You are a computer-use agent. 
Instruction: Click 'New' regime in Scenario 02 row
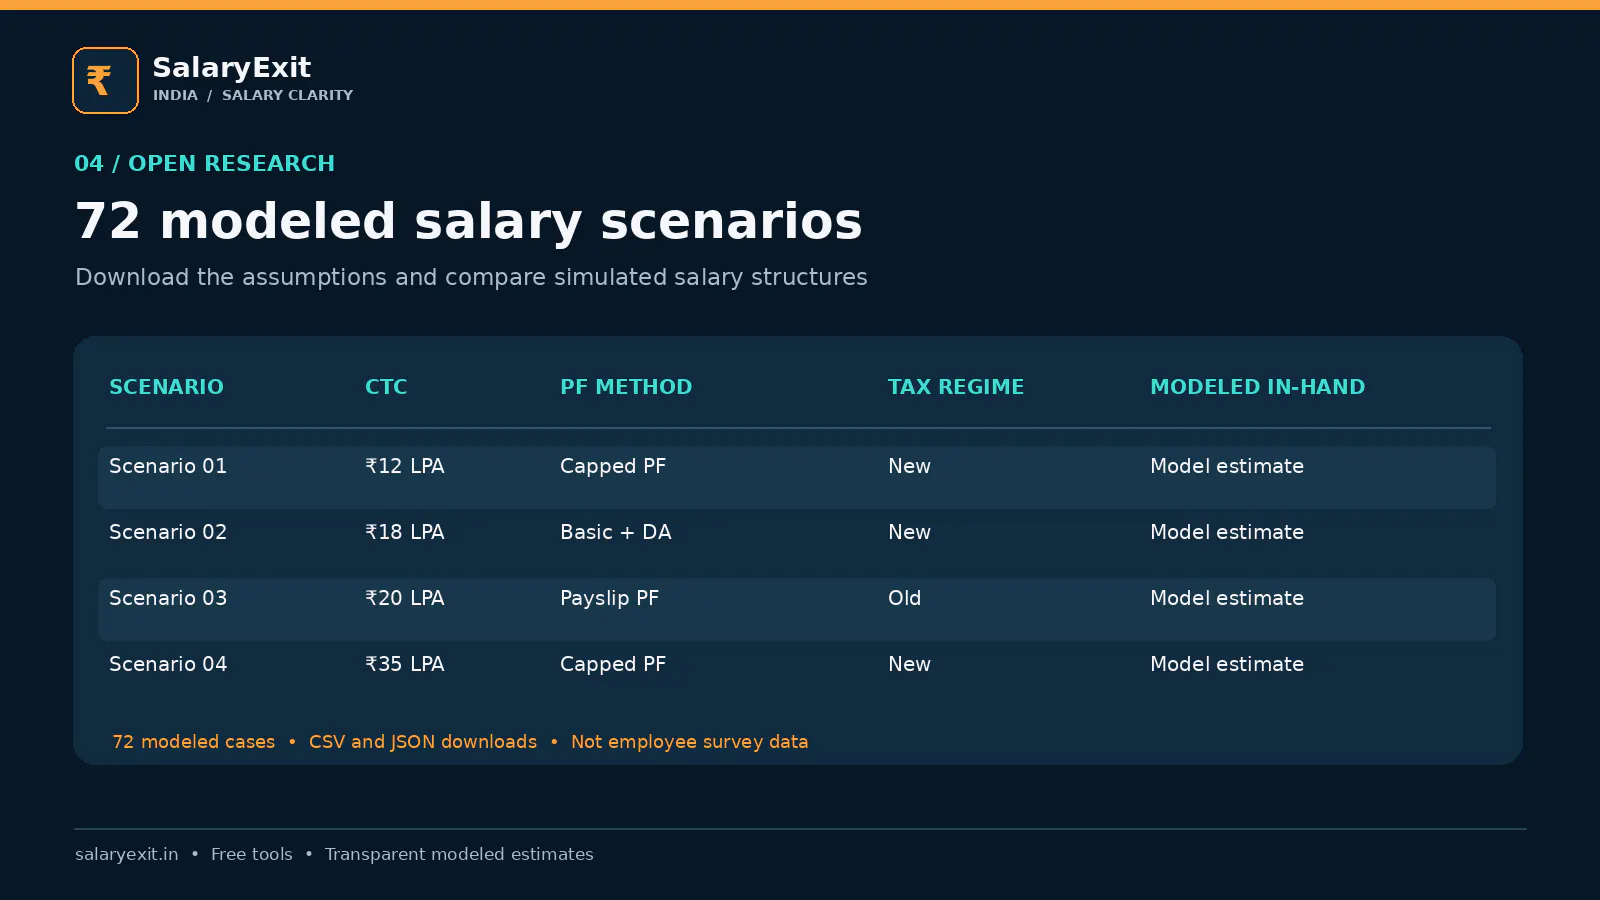click(910, 532)
